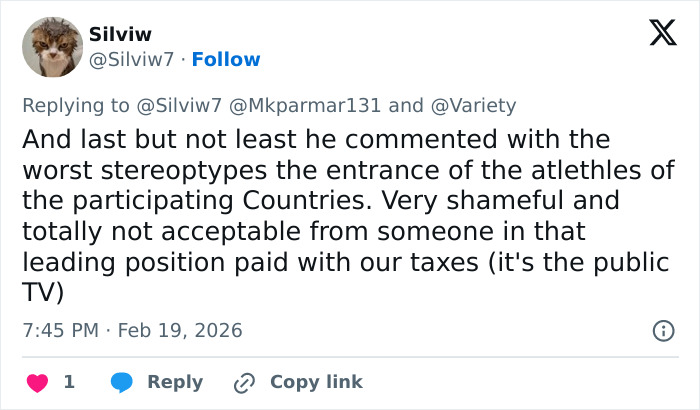Click the final 'TV)' tweet line

(42, 293)
